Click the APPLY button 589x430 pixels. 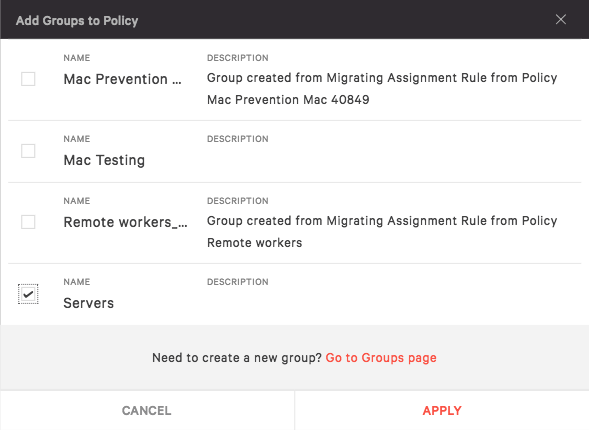[442, 410]
